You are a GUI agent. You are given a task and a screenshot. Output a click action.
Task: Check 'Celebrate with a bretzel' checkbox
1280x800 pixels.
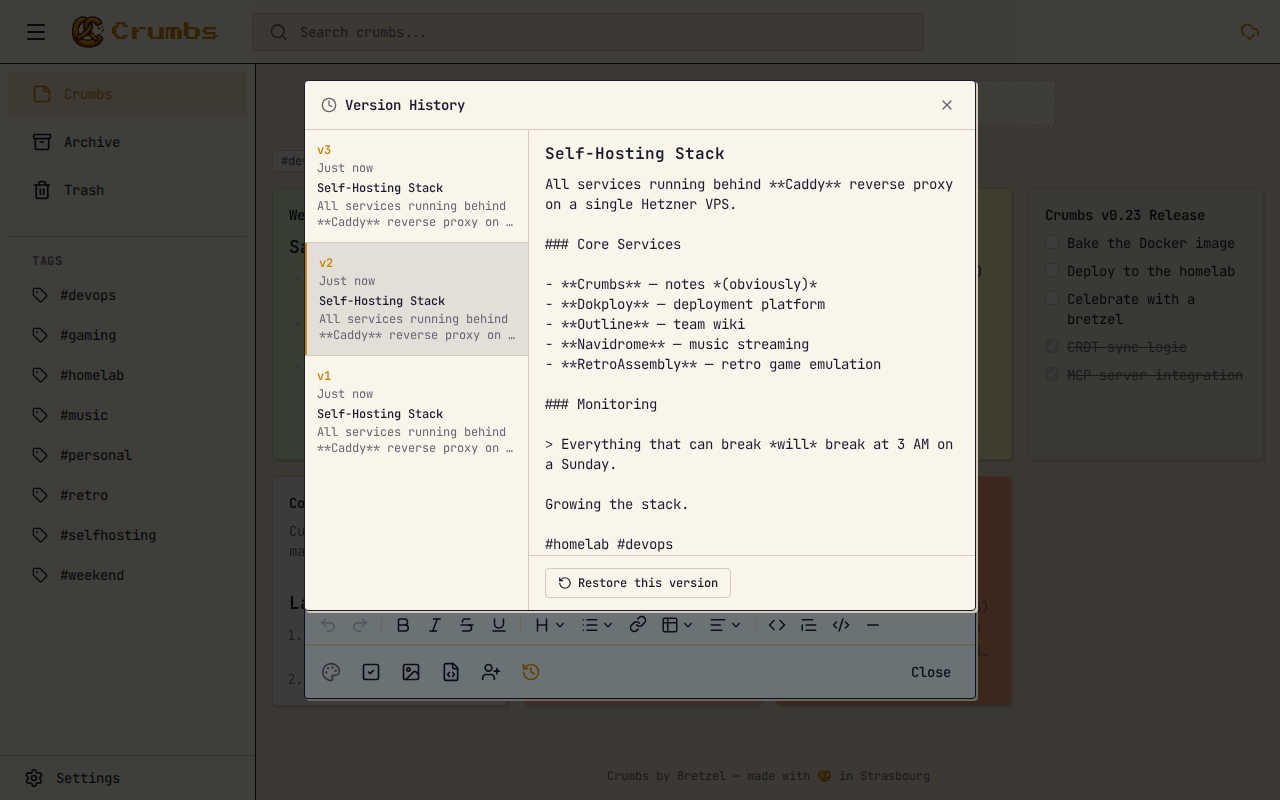1052,299
